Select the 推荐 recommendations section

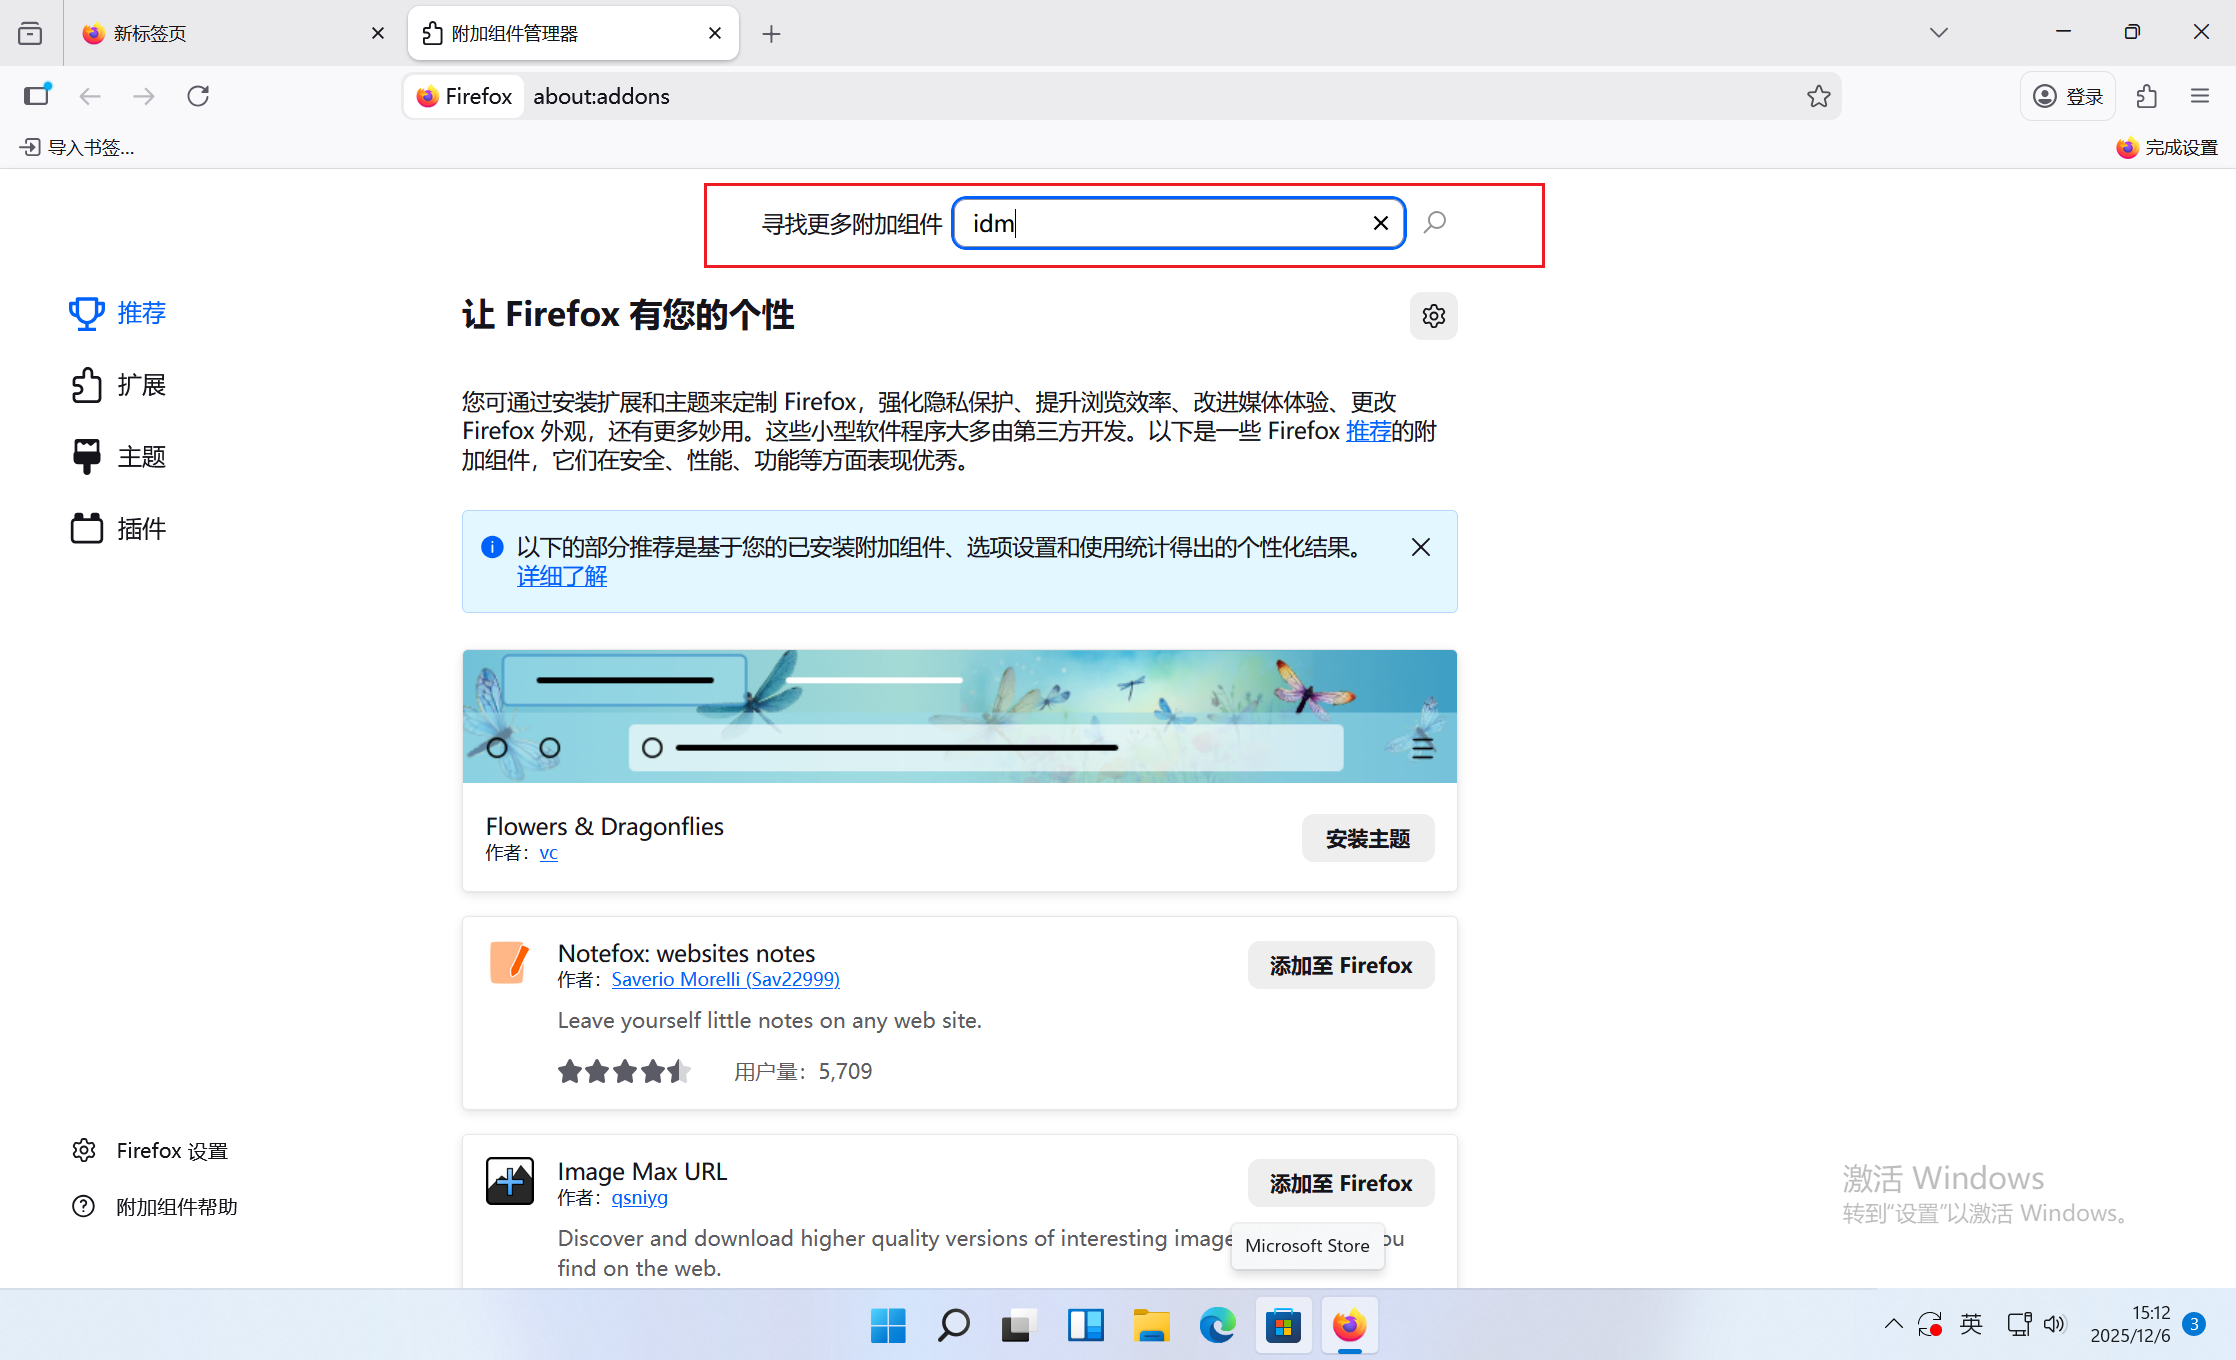[140, 312]
